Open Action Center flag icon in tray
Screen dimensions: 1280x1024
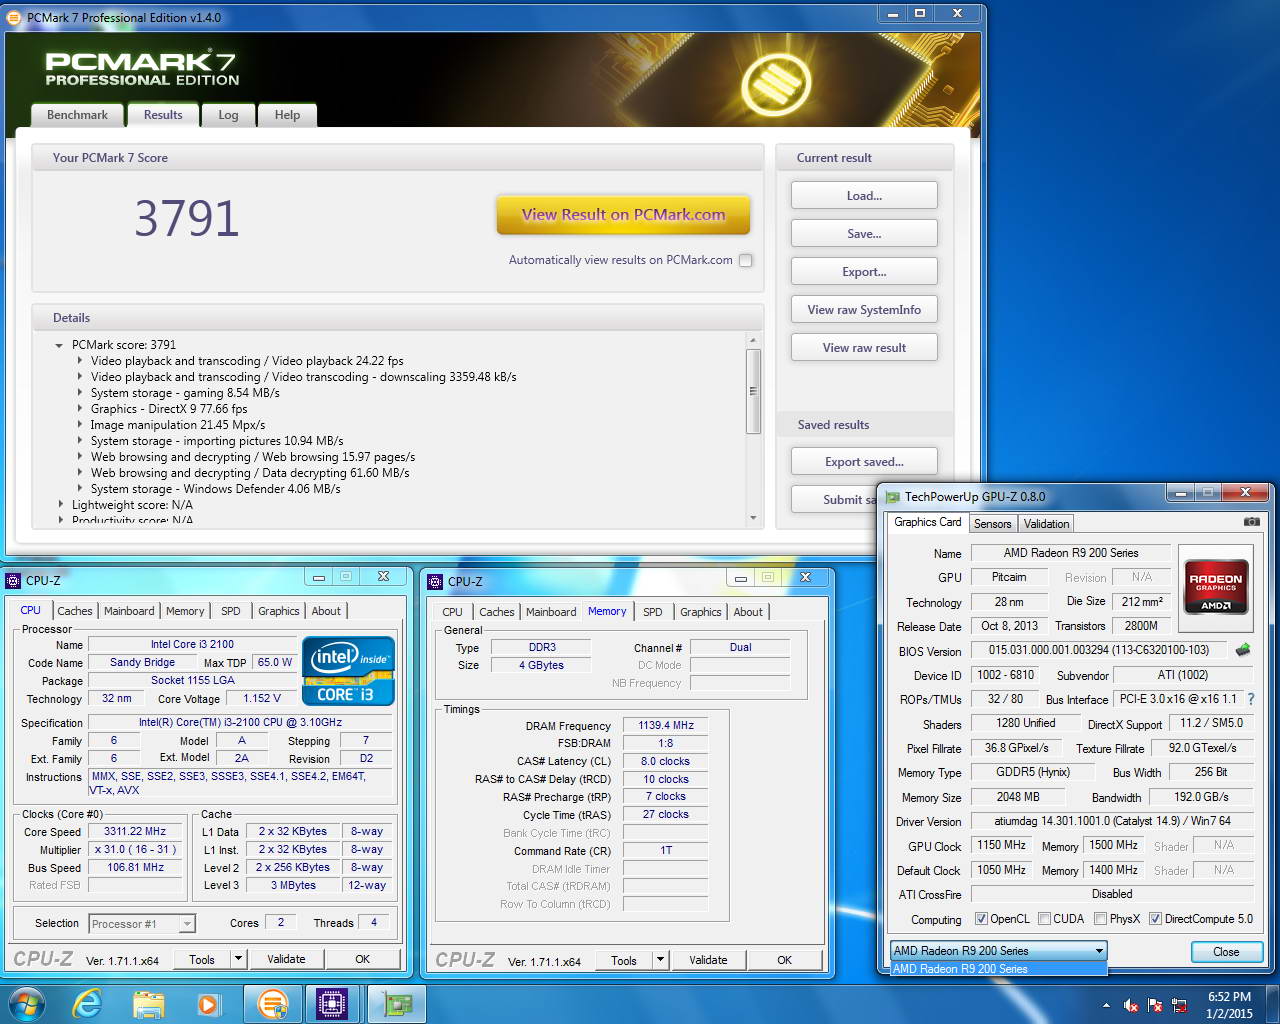pyautogui.click(x=1155, y=1005)
